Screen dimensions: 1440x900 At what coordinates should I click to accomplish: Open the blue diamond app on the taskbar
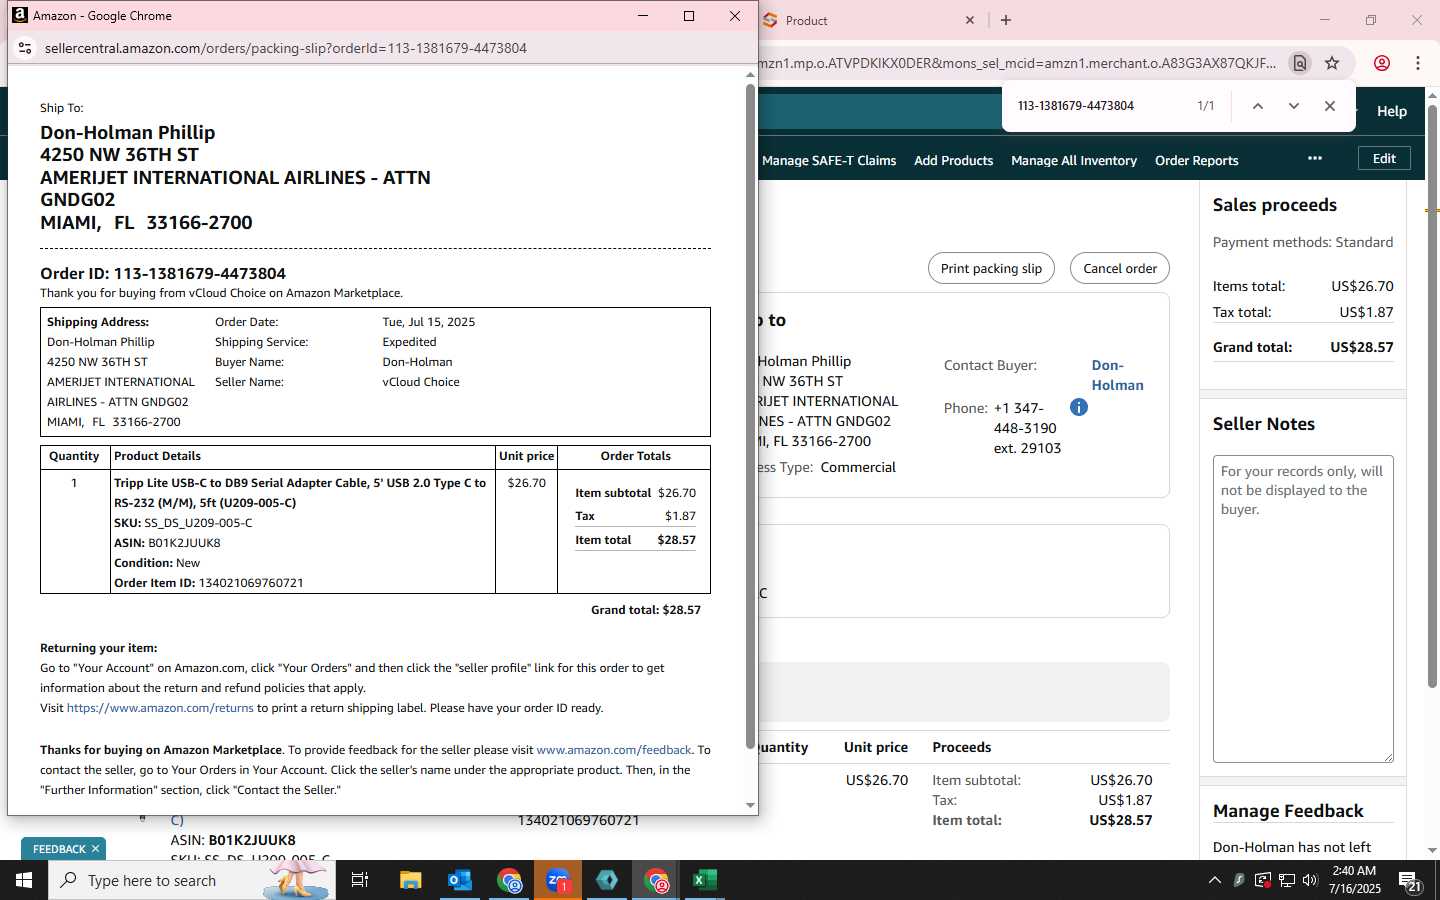(607, 880)
